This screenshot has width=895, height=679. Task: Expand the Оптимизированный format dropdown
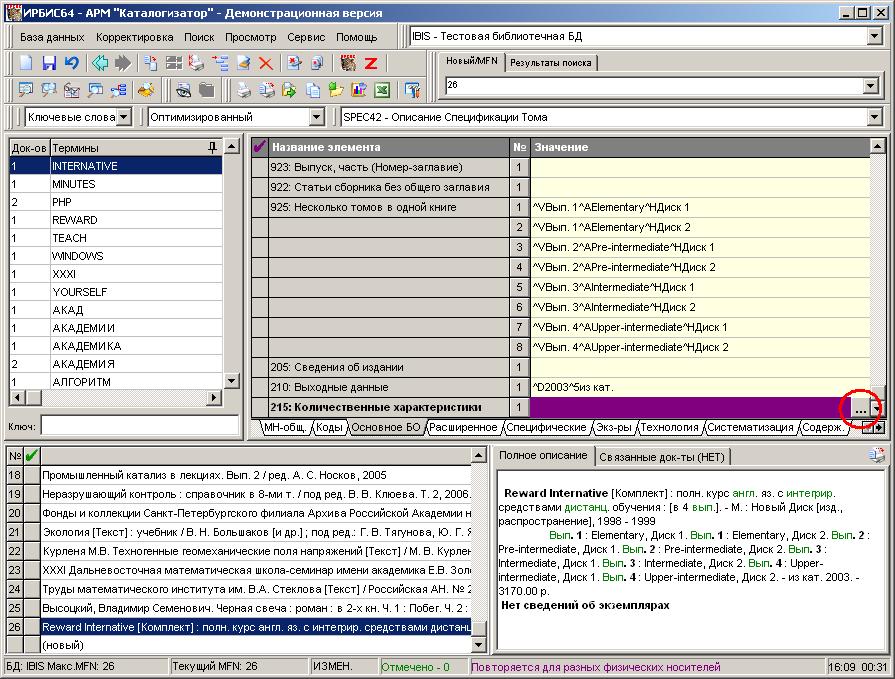[316, 117]
